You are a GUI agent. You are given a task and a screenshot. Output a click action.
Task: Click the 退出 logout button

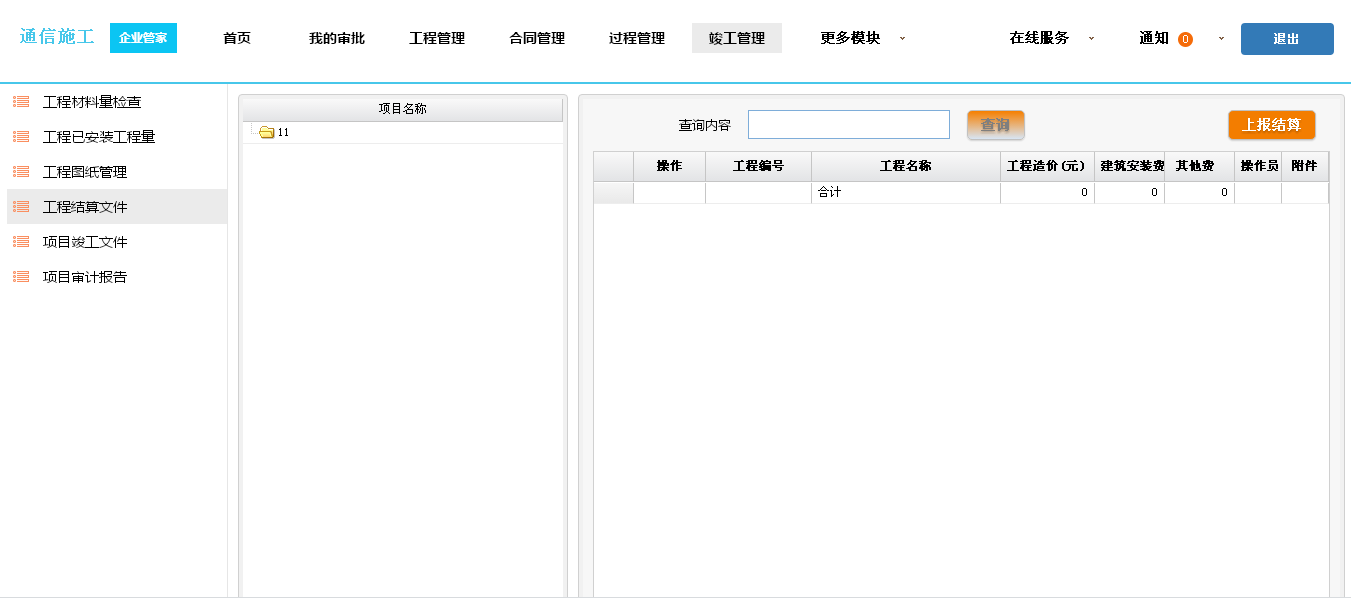1287,39
